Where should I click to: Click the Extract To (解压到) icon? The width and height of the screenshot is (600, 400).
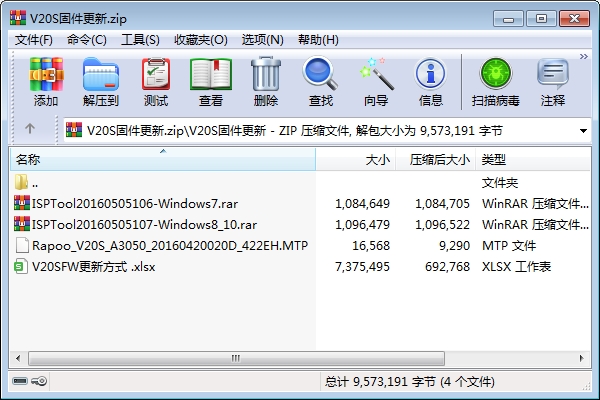(101, 82)
